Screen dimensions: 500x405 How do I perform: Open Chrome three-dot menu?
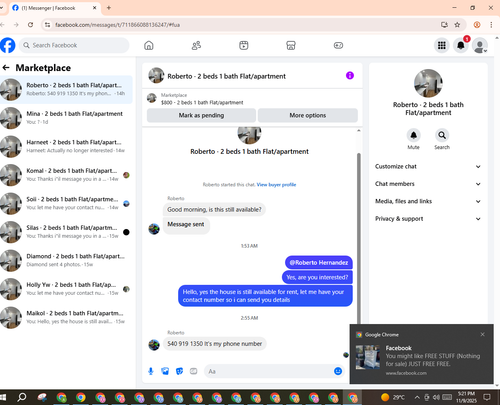pyautogui.click(x=491, y=25)
